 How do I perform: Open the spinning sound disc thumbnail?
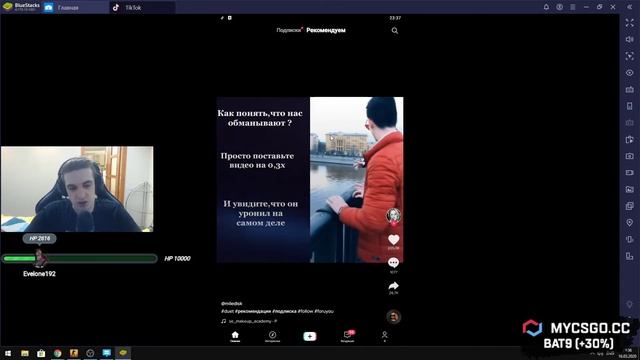pyautogui.click(x=393, y=317)
